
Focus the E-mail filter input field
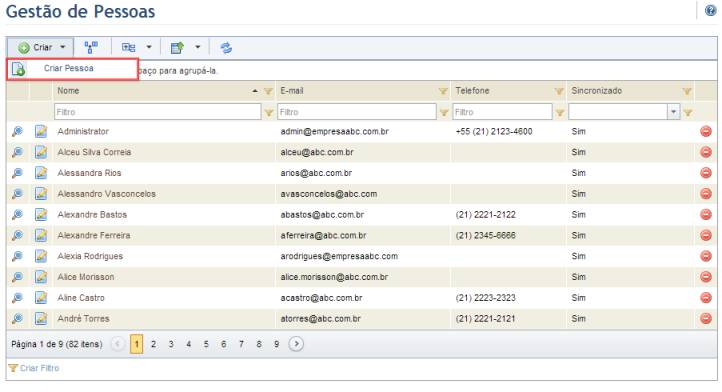pos(357,112)
